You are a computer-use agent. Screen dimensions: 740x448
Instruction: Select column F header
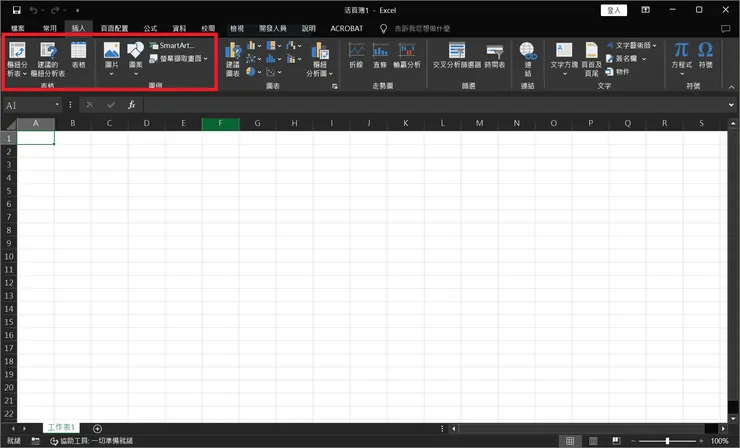pos(220,123)
